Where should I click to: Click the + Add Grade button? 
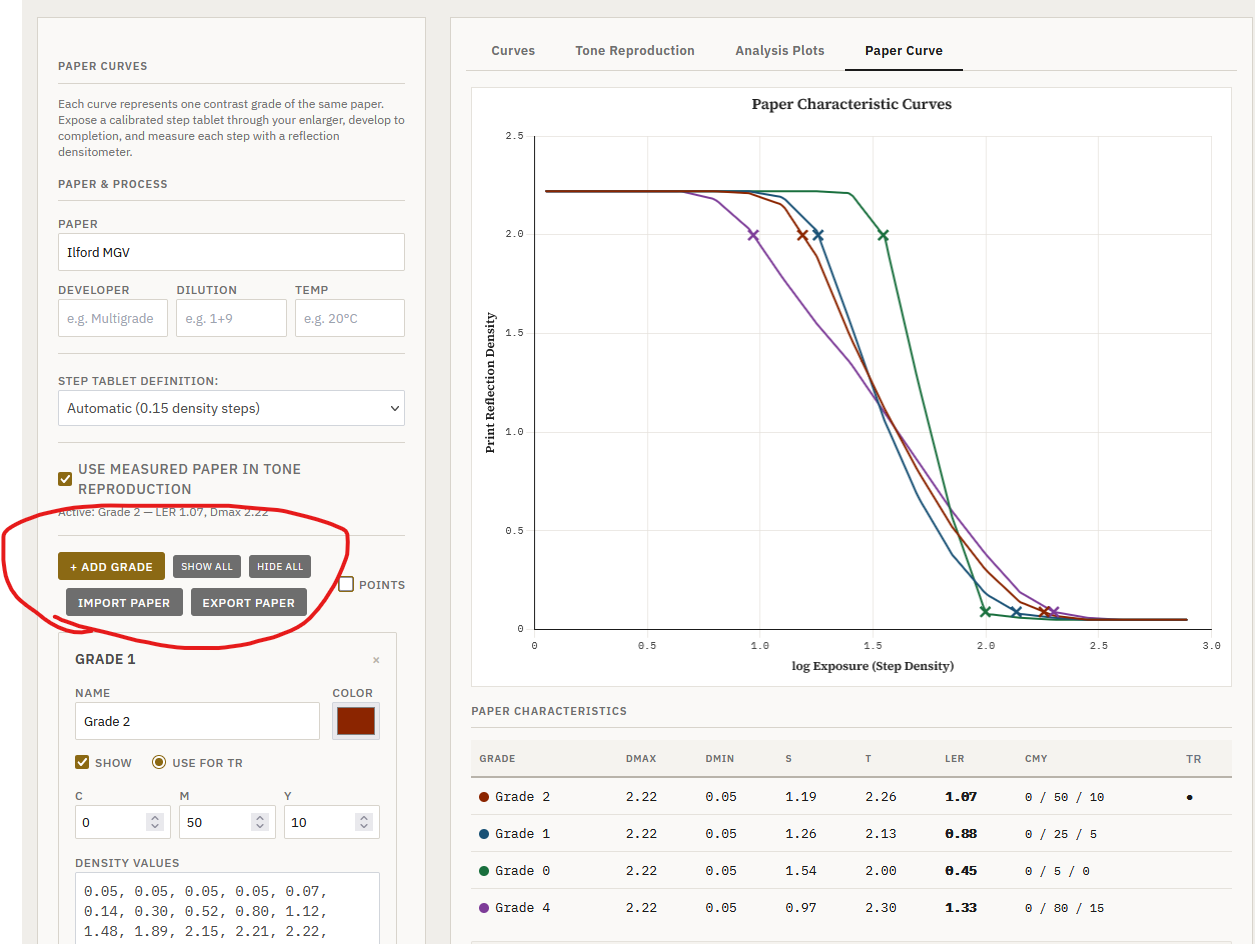[x=111, y=567]
